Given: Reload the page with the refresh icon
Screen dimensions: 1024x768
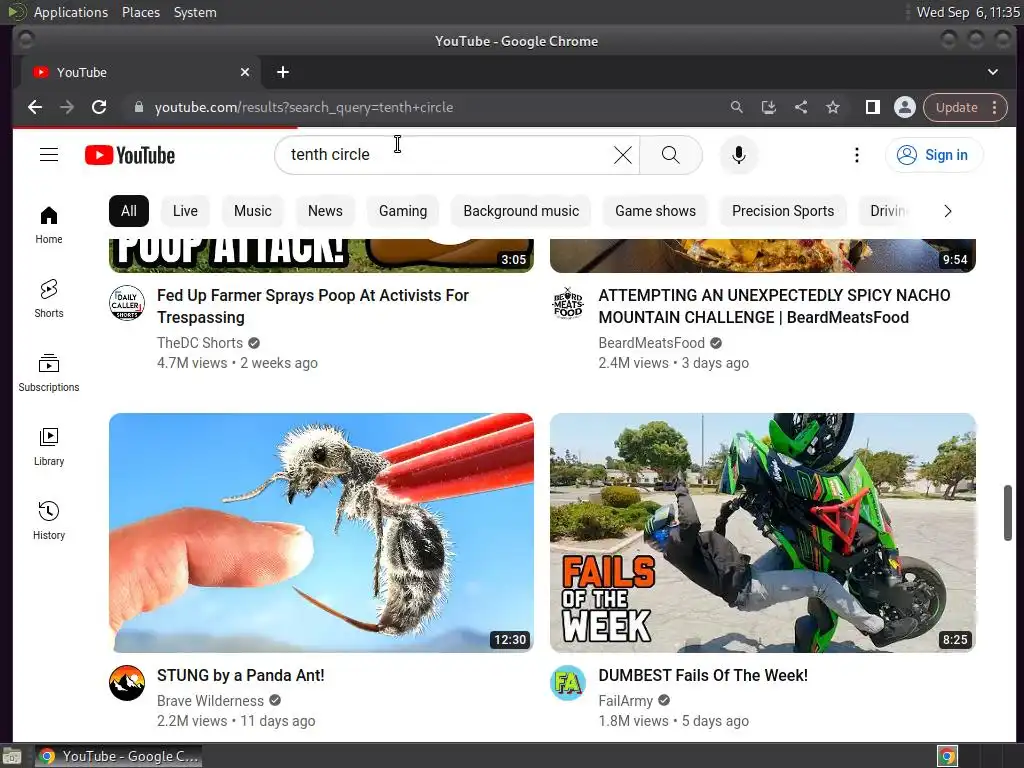Looking at the screenshot, I should click(99, 107).
